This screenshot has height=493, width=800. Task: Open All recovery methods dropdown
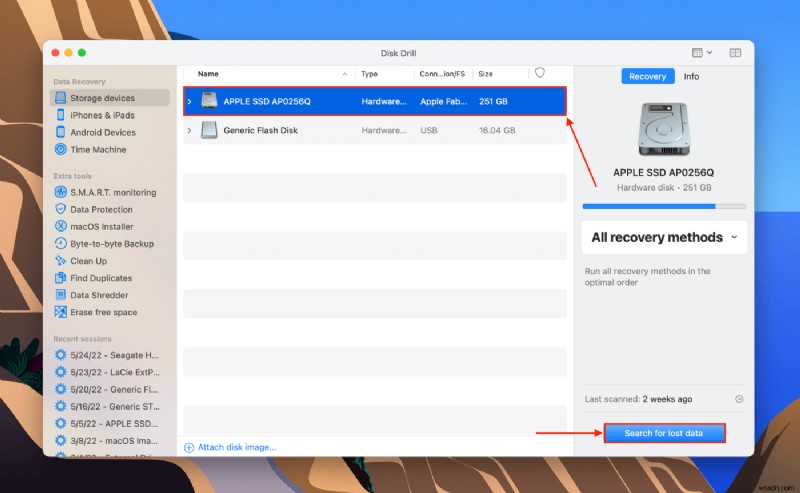coord(664,237)
